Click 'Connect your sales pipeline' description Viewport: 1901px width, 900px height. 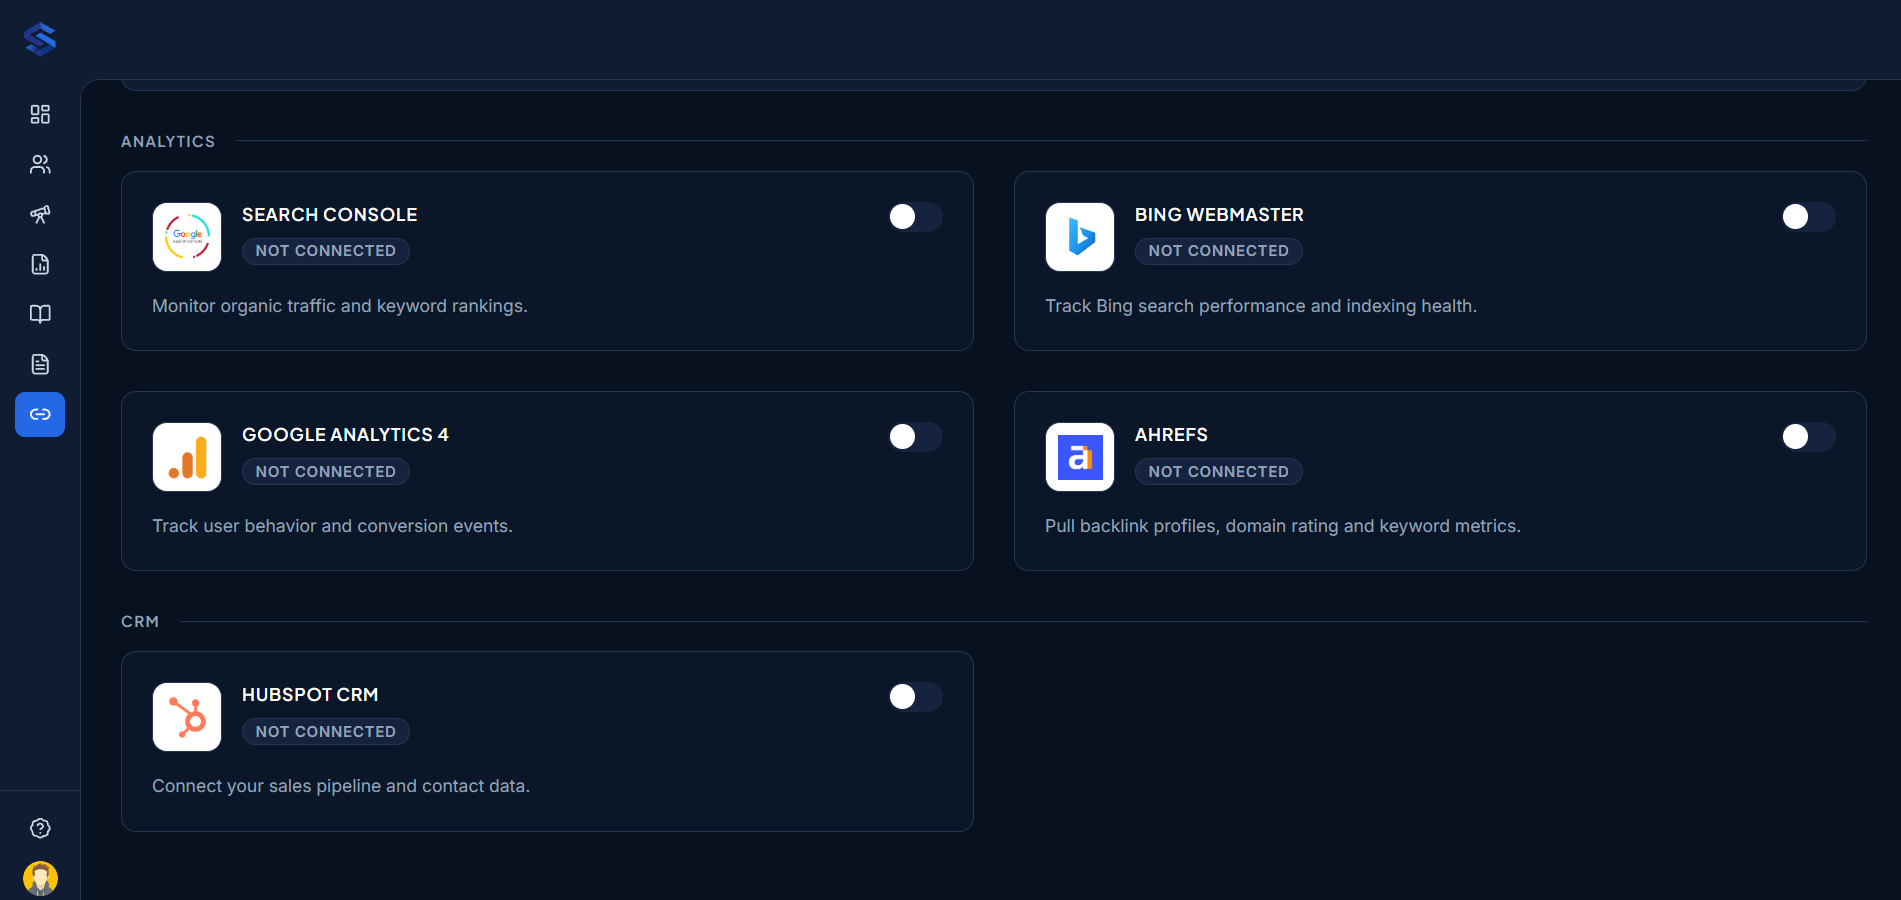[x=341, y=786]
